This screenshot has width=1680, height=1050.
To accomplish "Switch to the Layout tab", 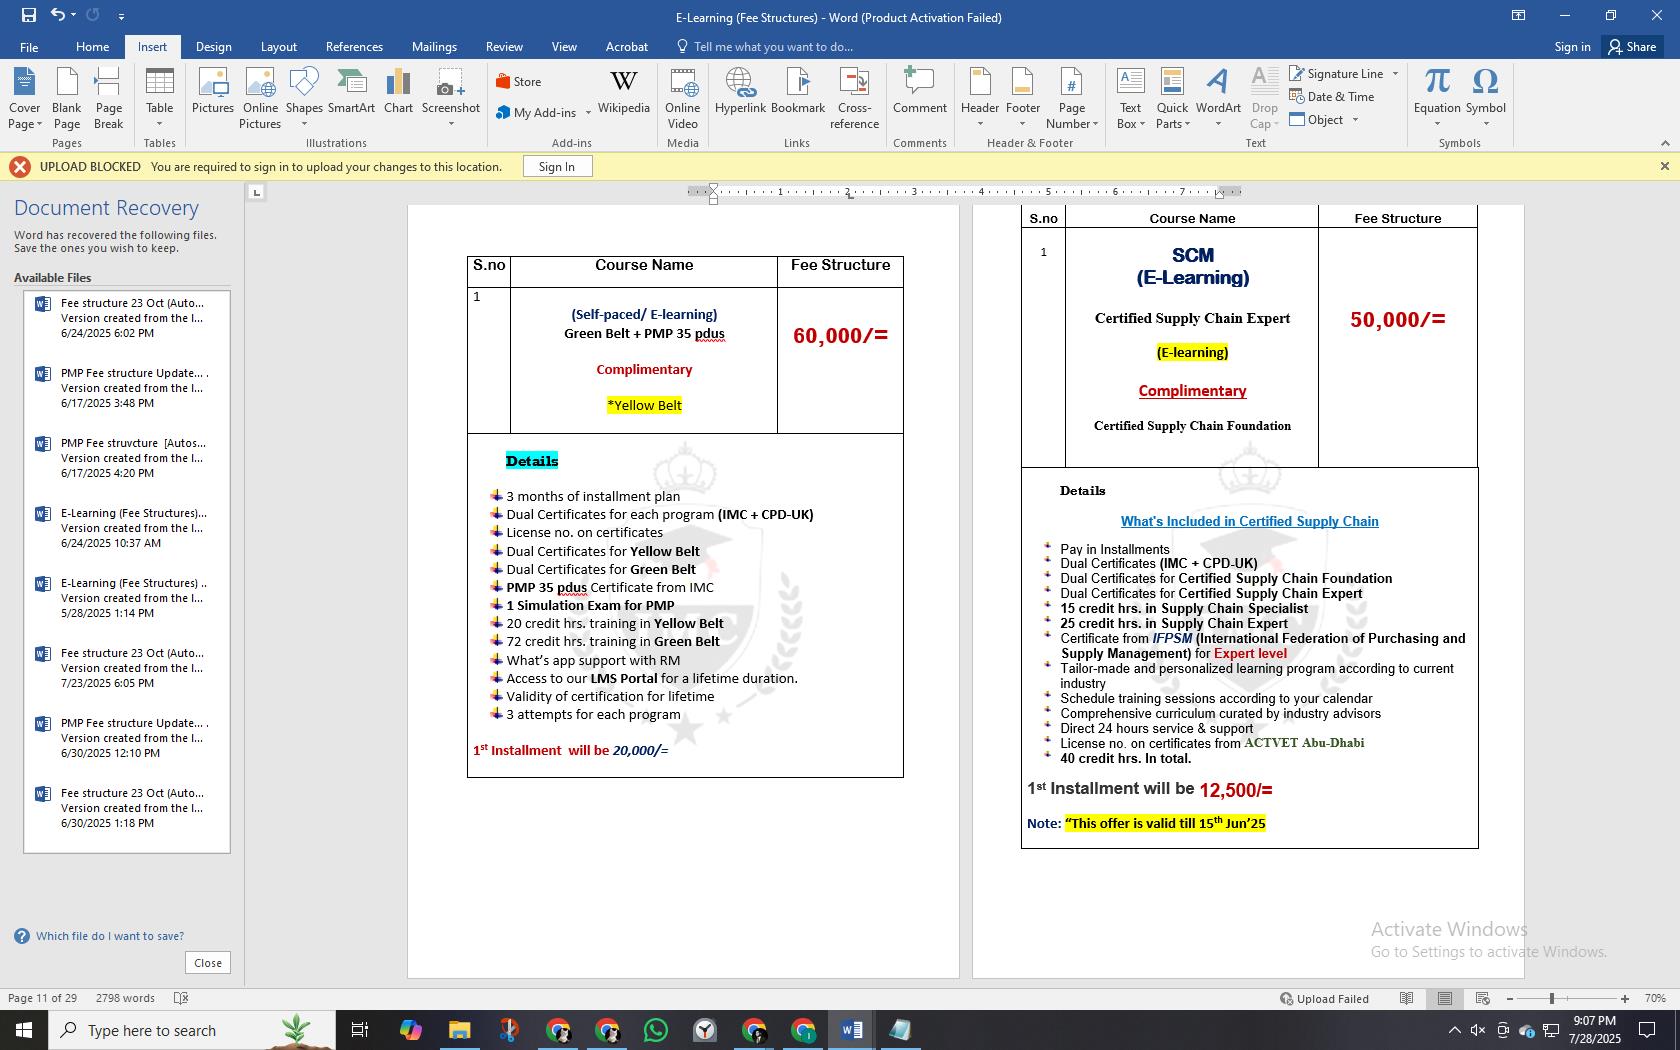I will tap(278, 47).
